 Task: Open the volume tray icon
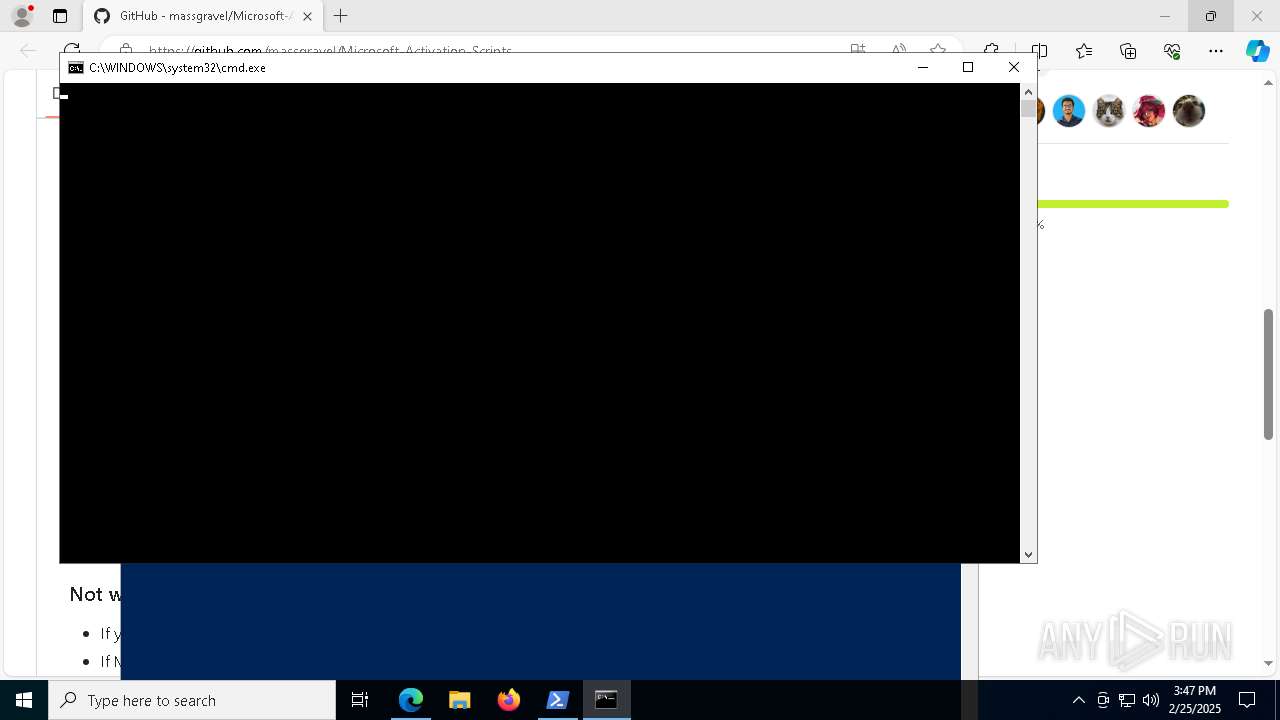[x=1150, y=700]
